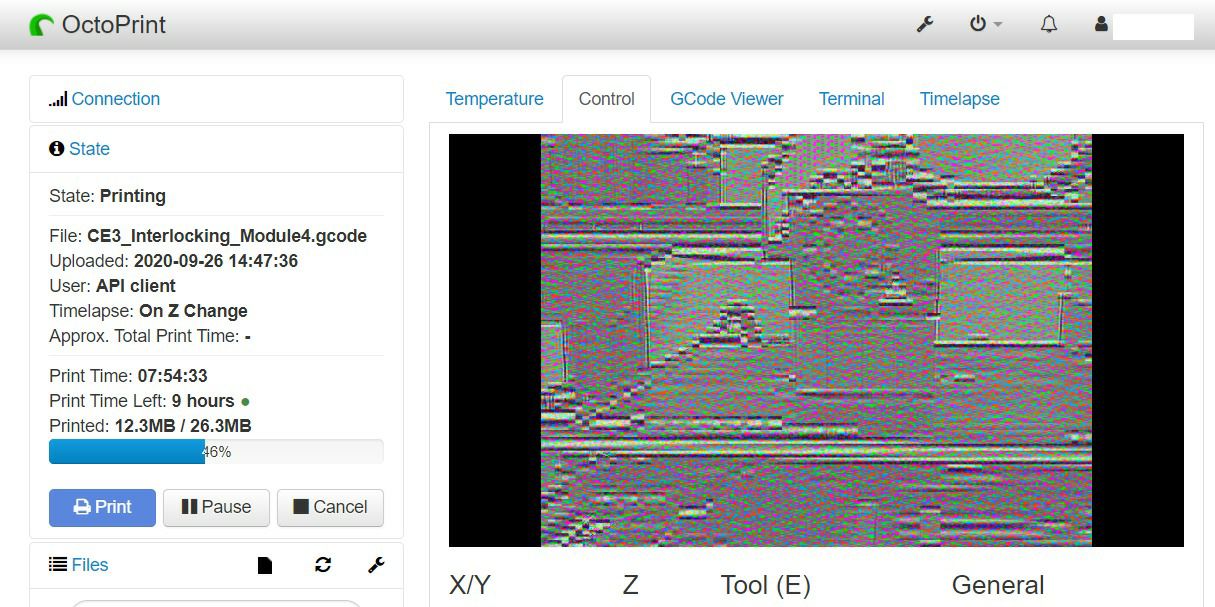Click printed size 12.3MB / 26.3MB

pos(183,426)
